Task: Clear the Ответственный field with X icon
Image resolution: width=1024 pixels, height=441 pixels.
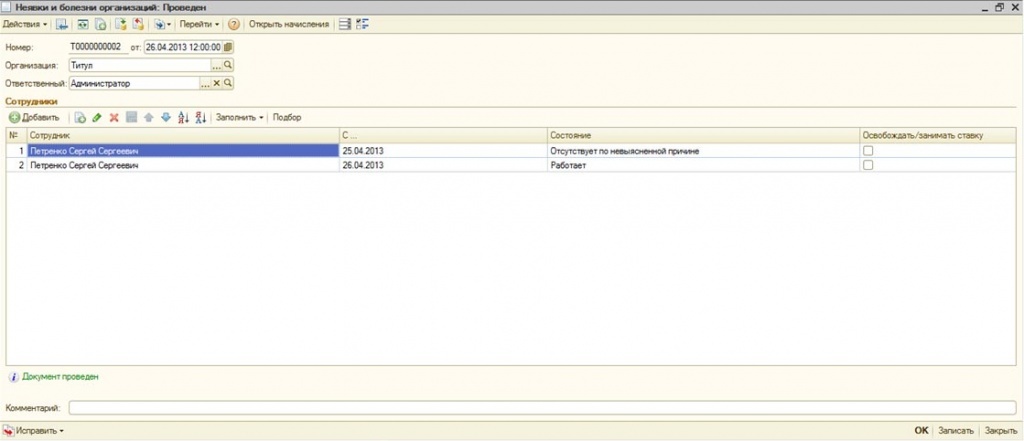Action: click(x=217, y=84)
